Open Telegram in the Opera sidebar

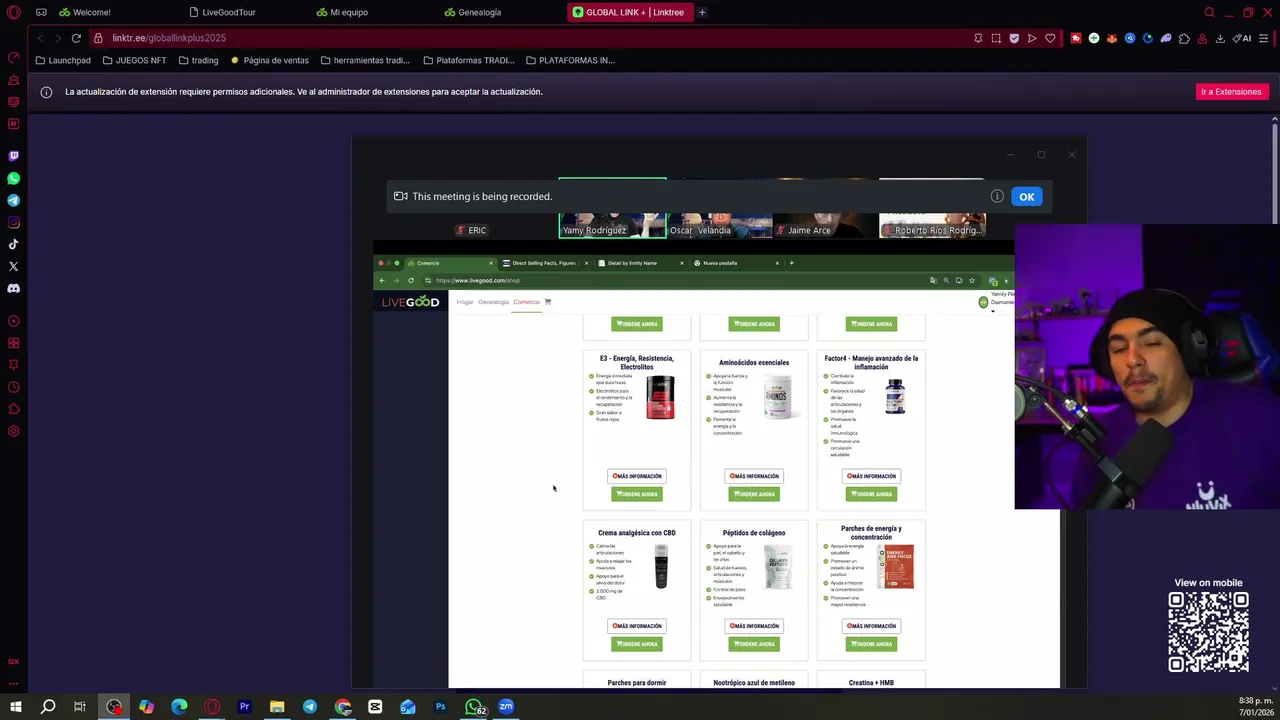14,200
